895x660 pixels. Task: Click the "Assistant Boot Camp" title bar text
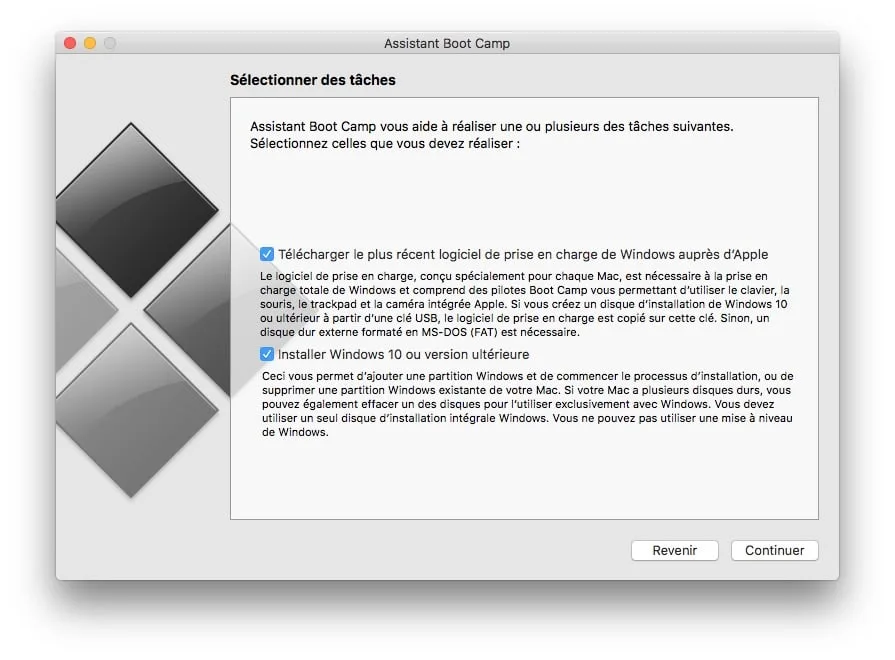(x=447, y=43)
